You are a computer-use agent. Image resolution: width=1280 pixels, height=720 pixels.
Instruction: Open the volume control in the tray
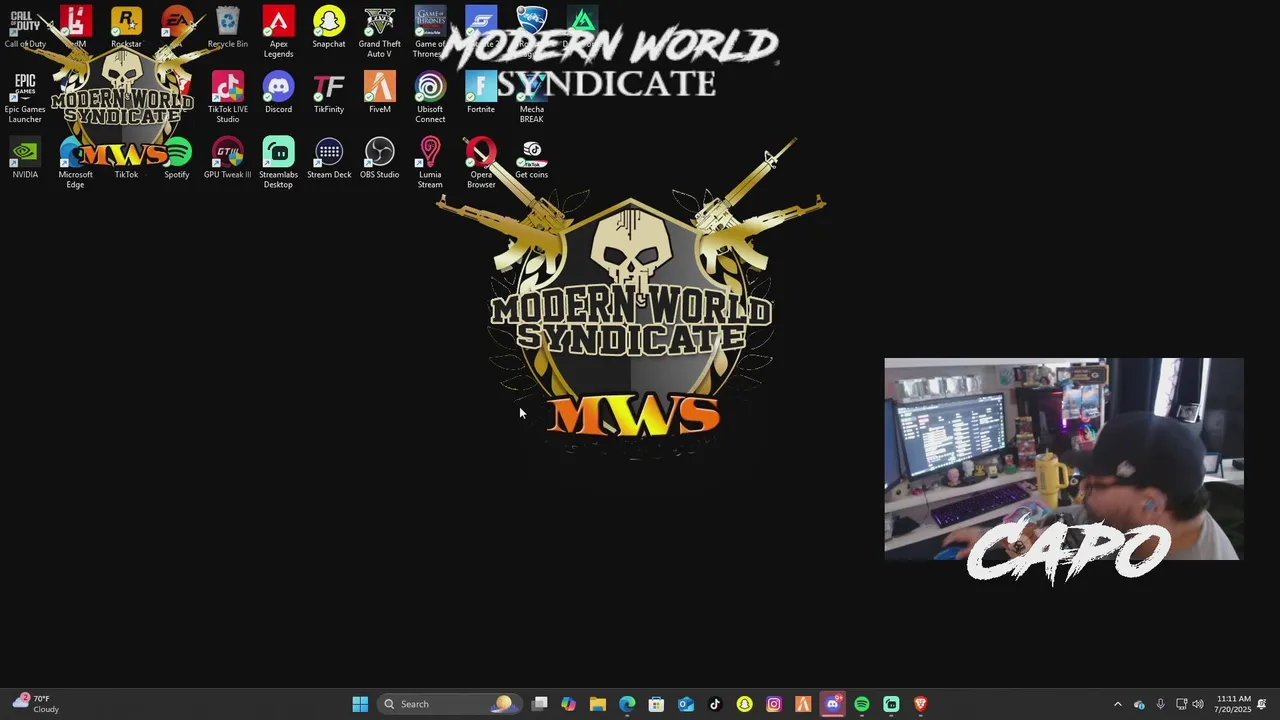[x=1198, y=704]
